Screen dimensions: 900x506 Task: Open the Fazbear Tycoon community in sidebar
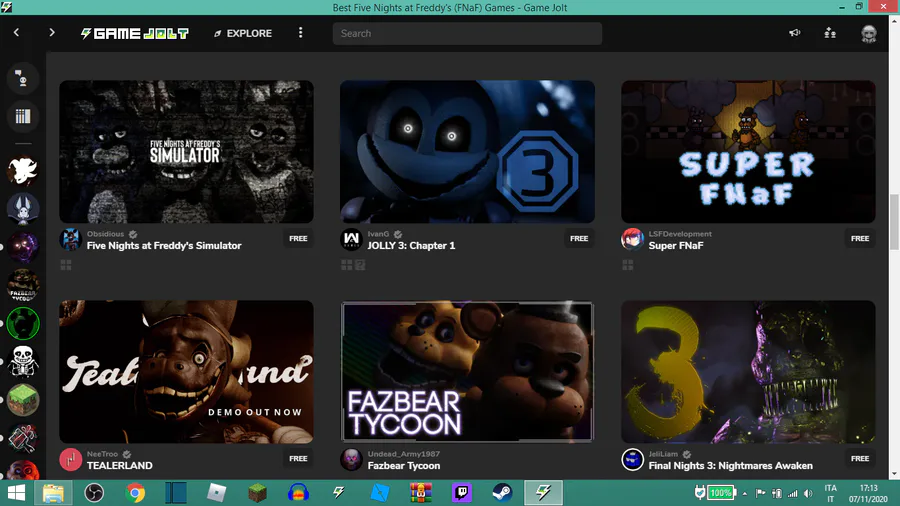[x=23, y=285]
